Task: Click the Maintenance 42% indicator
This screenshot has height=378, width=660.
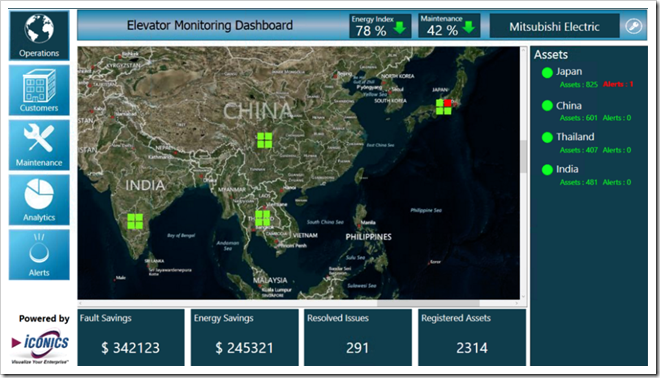Action: (x=449, y=26)
